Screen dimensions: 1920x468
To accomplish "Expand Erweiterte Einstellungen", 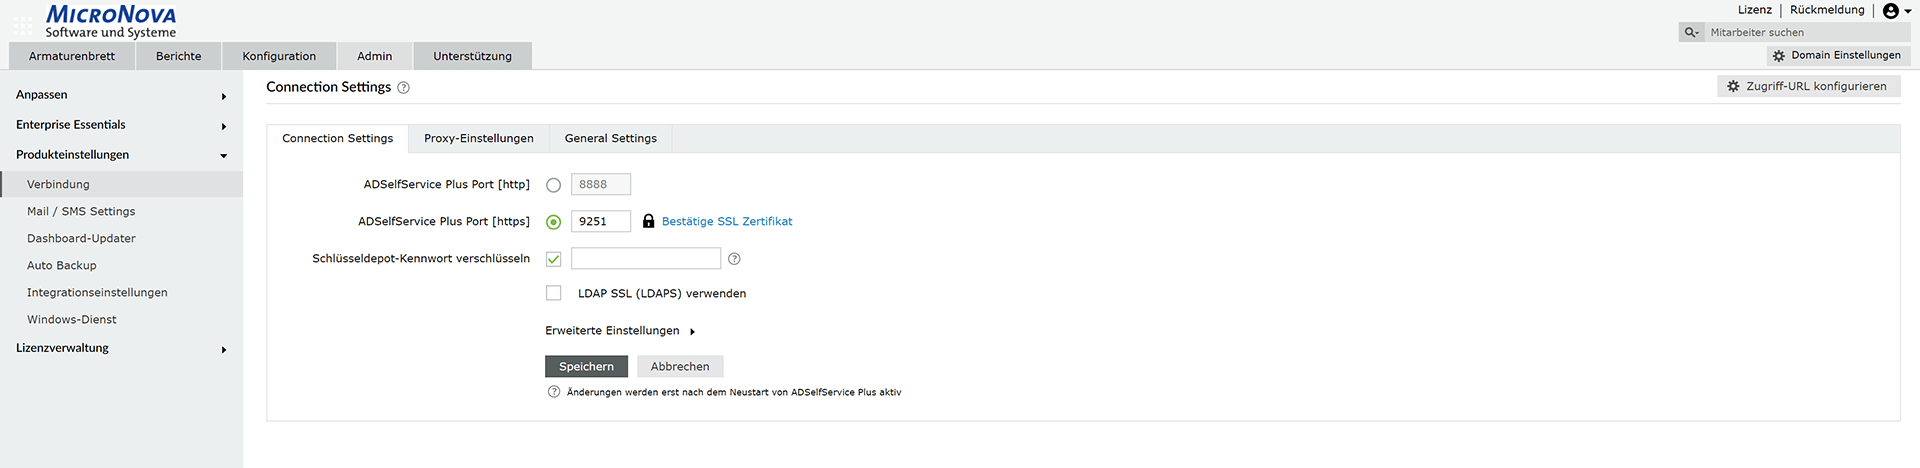I will [620, 331].
